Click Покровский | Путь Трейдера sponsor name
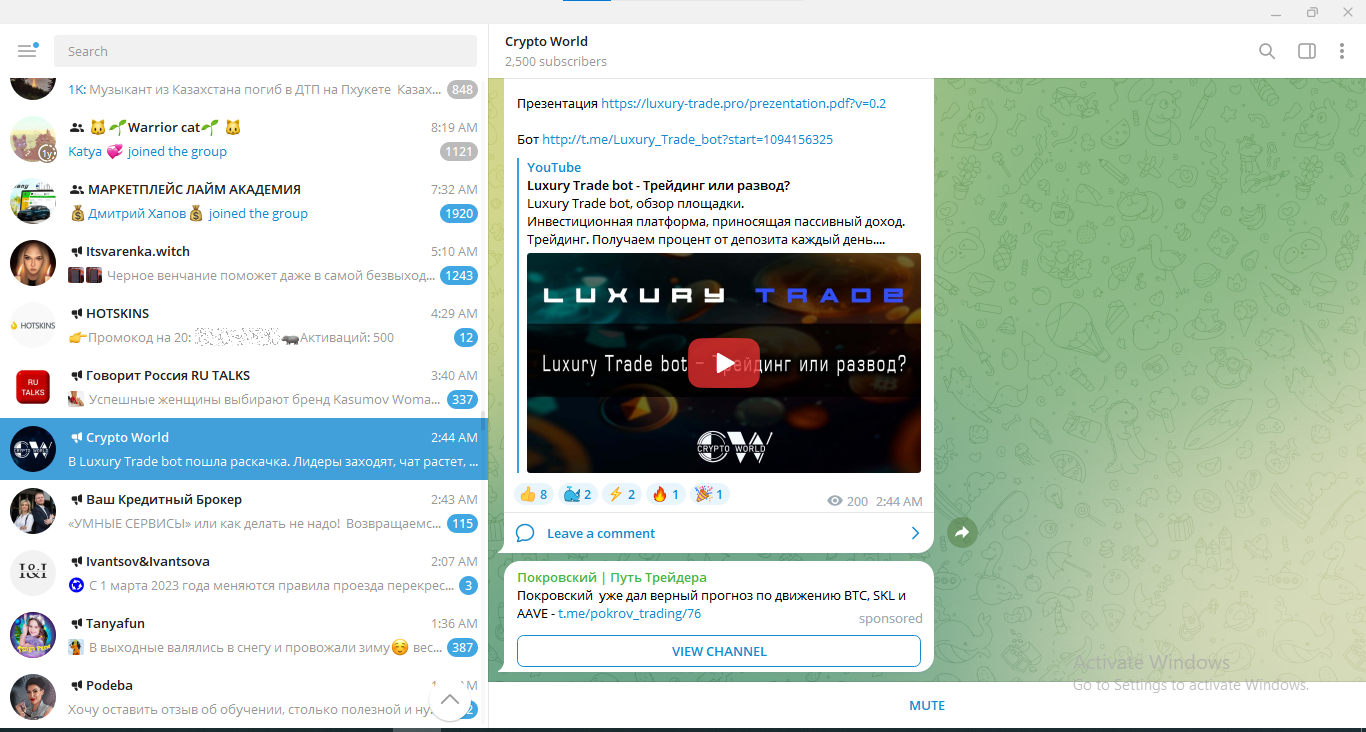Viewport: 1366px width, 732px height. pyautogui.click(x=612, y=577)
